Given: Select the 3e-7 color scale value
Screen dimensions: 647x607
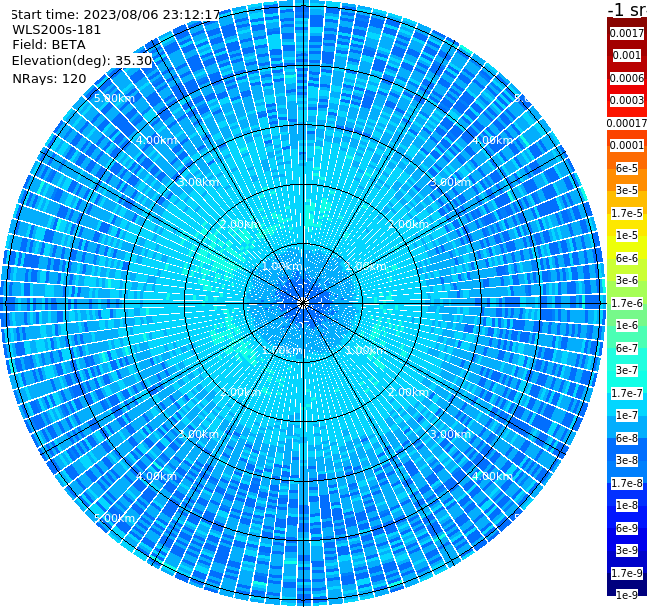Looking at the screenshot, I should click(x=627, y=370).
